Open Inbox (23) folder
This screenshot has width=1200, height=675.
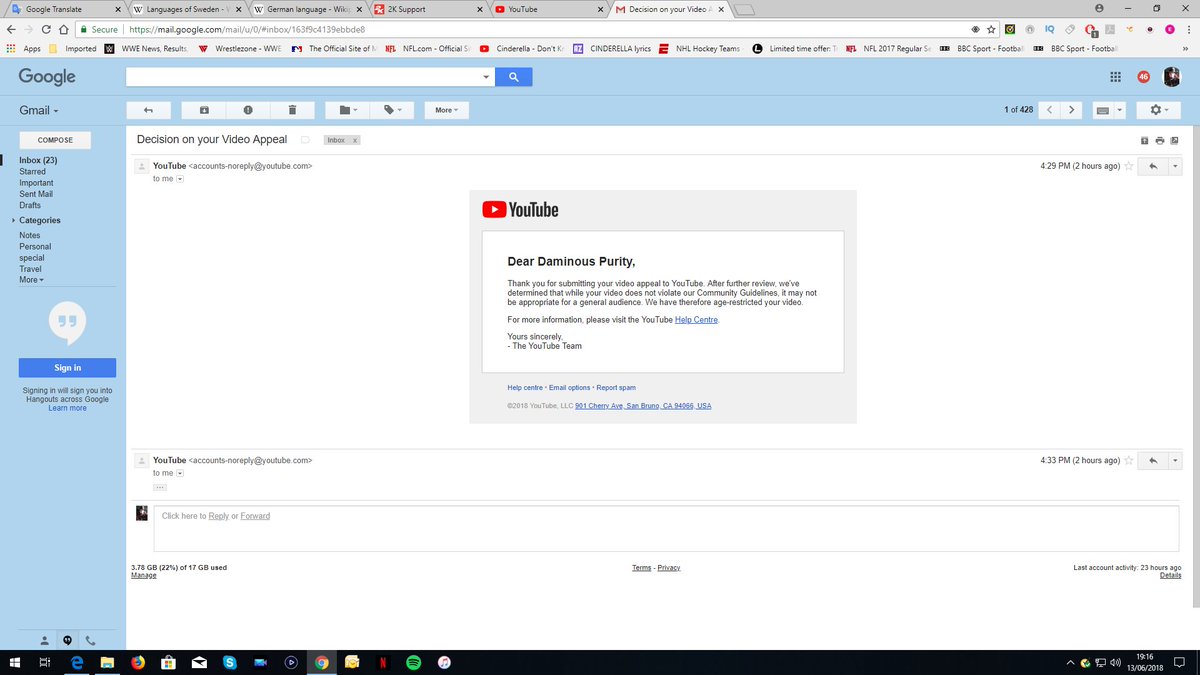click(x=38, y=160)
